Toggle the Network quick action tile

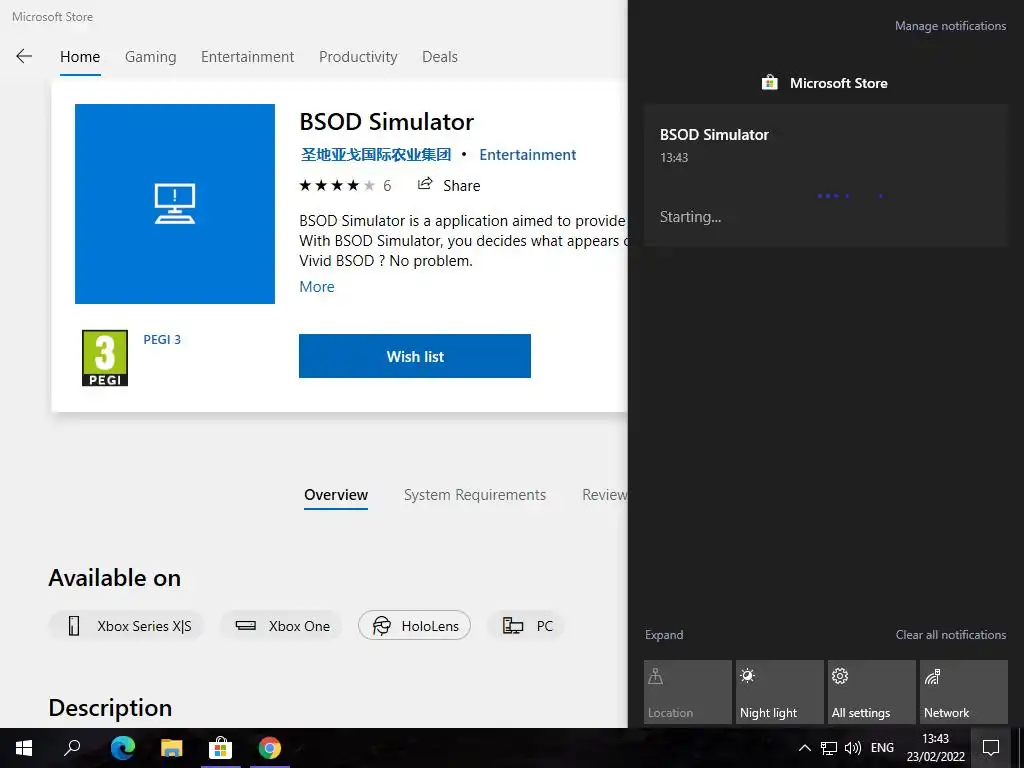point(964,692)
